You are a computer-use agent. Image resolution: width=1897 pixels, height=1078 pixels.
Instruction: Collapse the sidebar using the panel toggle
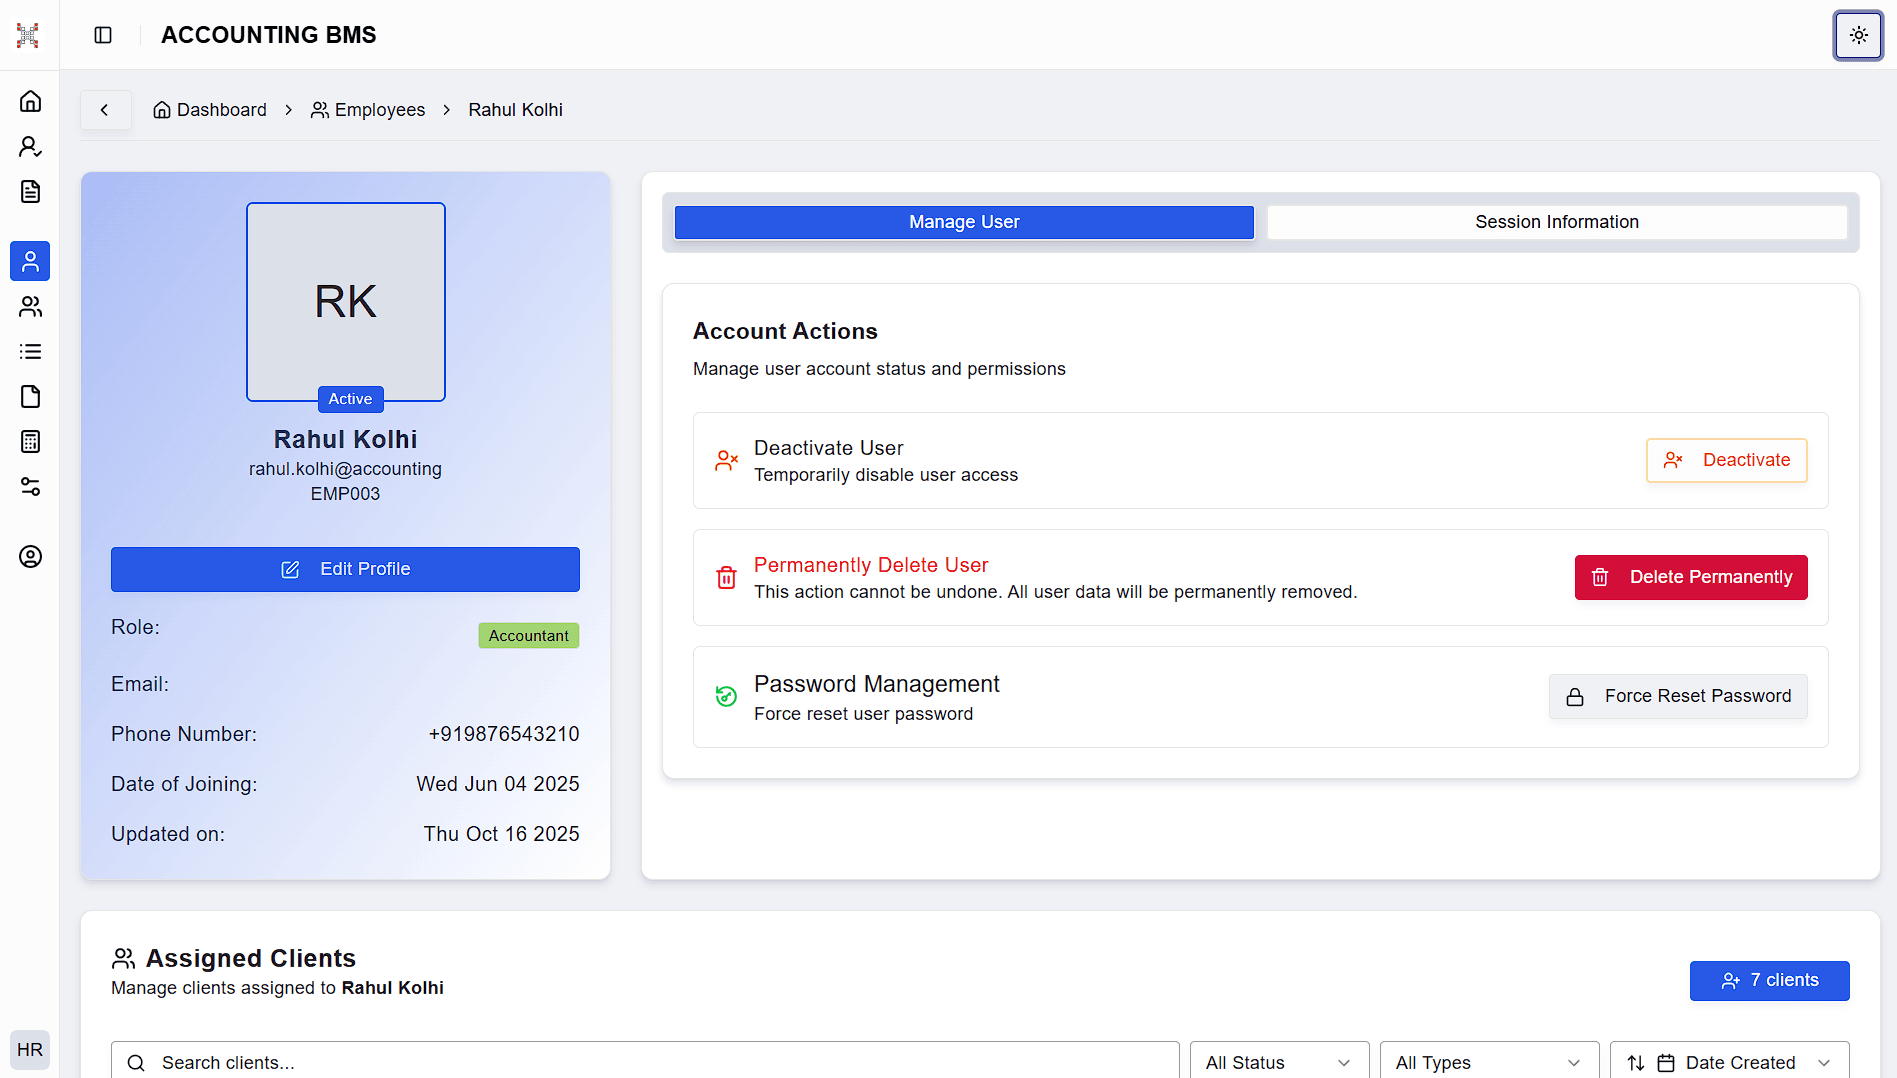tap(103, 35)
